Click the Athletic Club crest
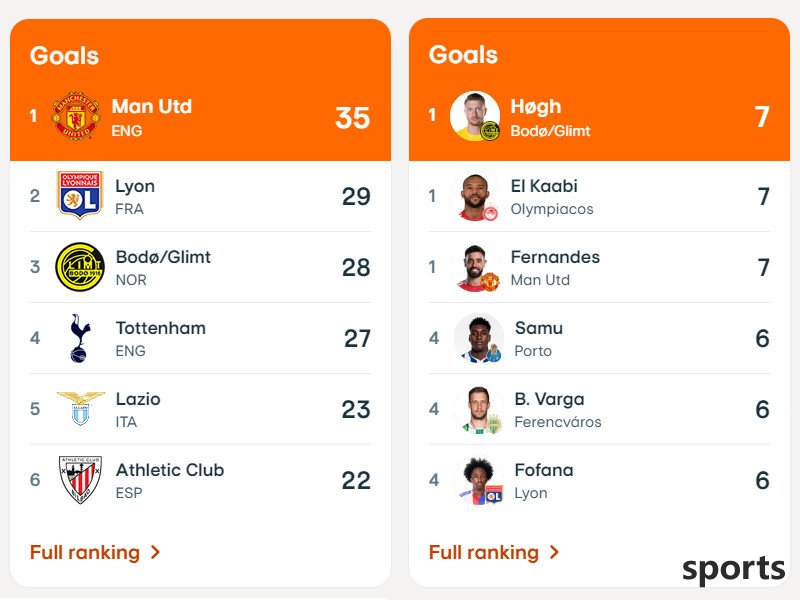This screenshot has width=800, height=600. click(x=80, y=480)
